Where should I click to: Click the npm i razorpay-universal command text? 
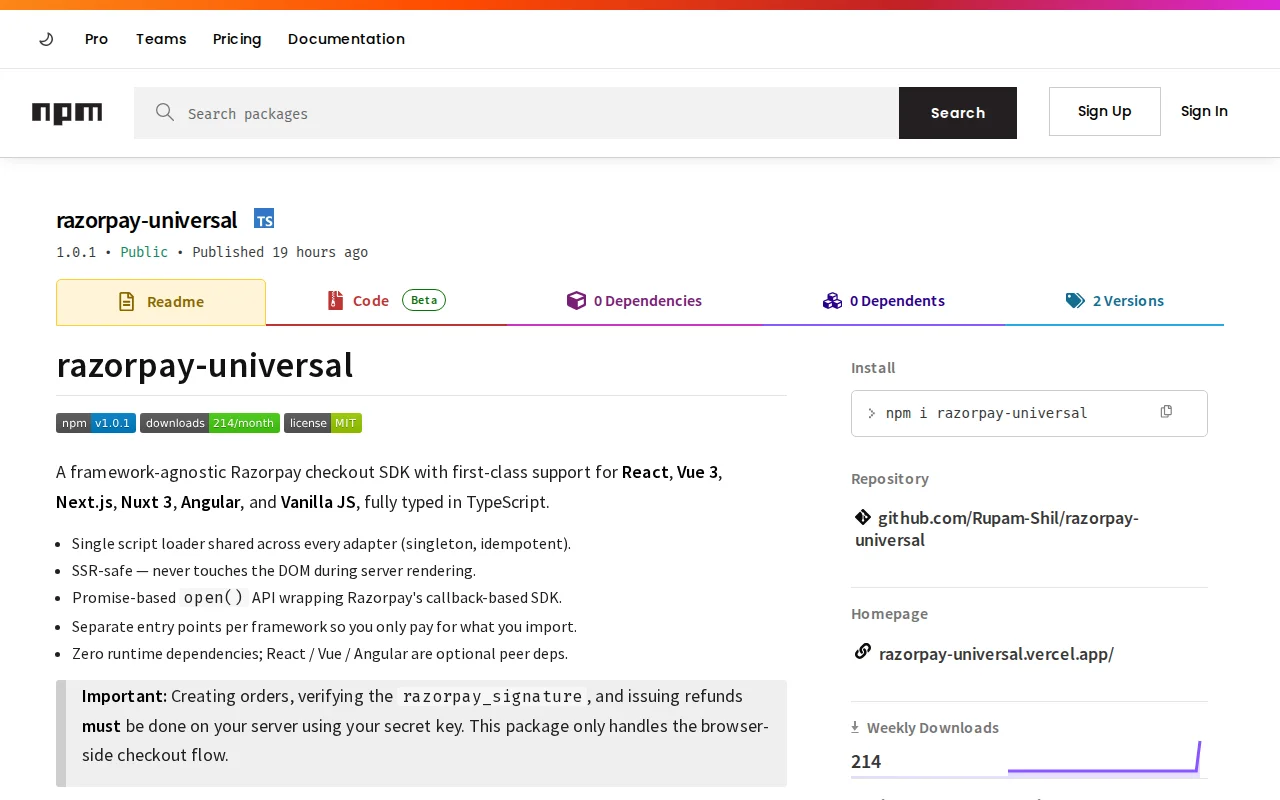[986, 413]
